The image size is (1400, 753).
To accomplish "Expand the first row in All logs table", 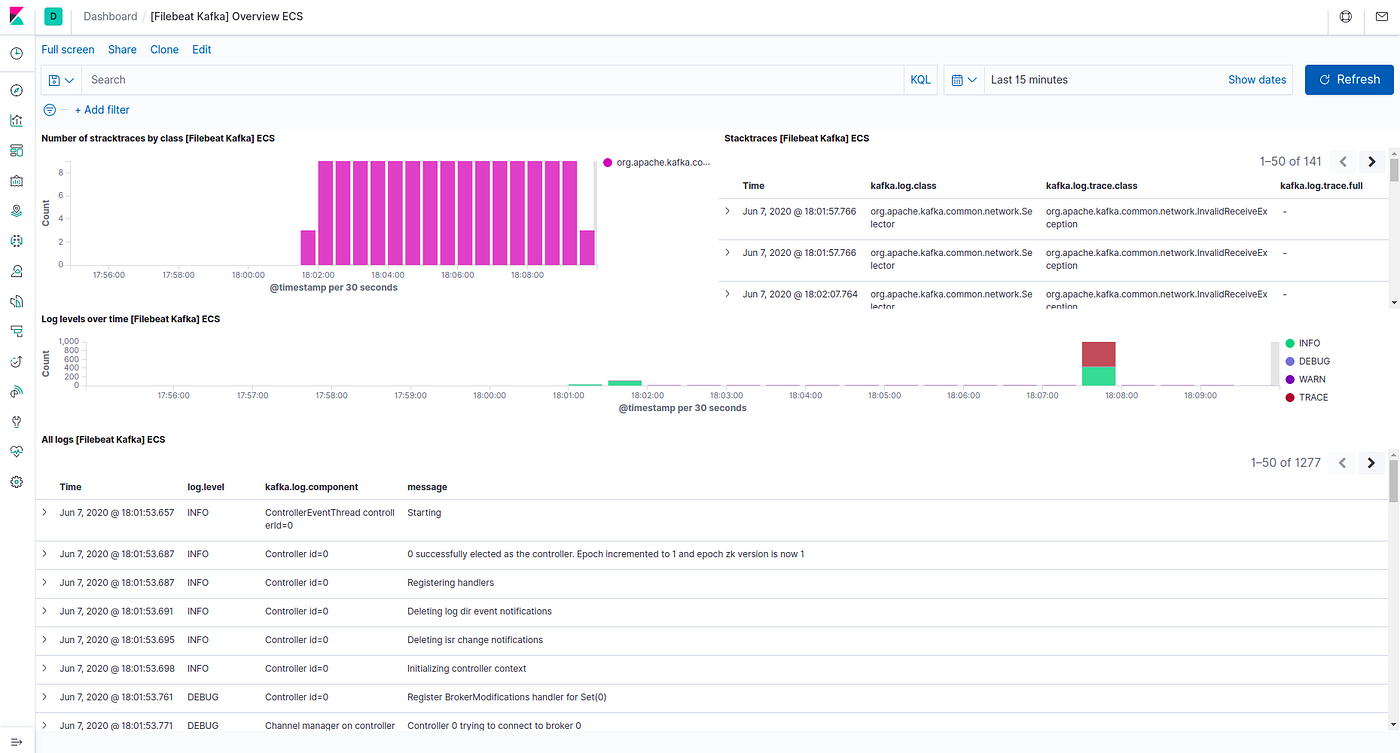I will click(43, 512).
